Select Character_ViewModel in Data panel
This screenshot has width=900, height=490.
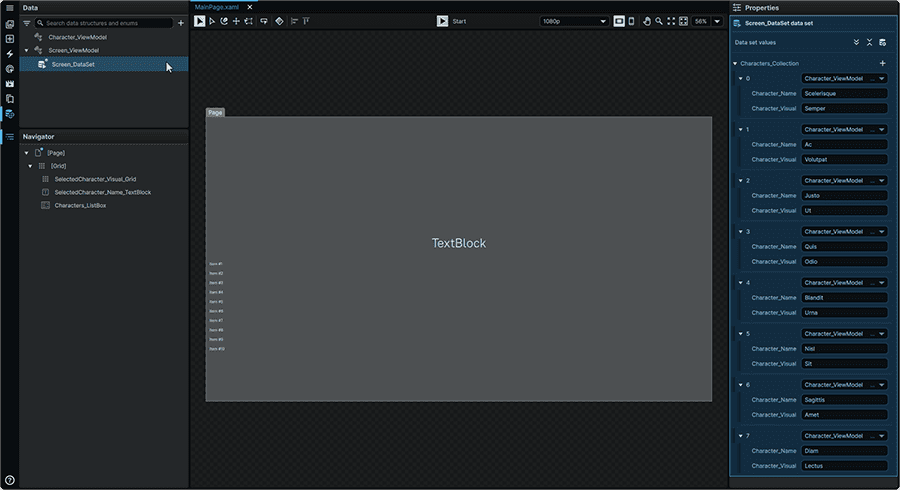coord(77,37)
